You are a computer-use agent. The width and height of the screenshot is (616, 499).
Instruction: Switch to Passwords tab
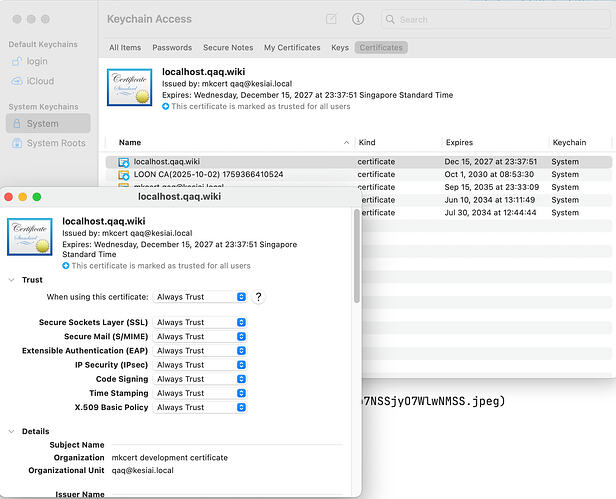pos(172,48)
